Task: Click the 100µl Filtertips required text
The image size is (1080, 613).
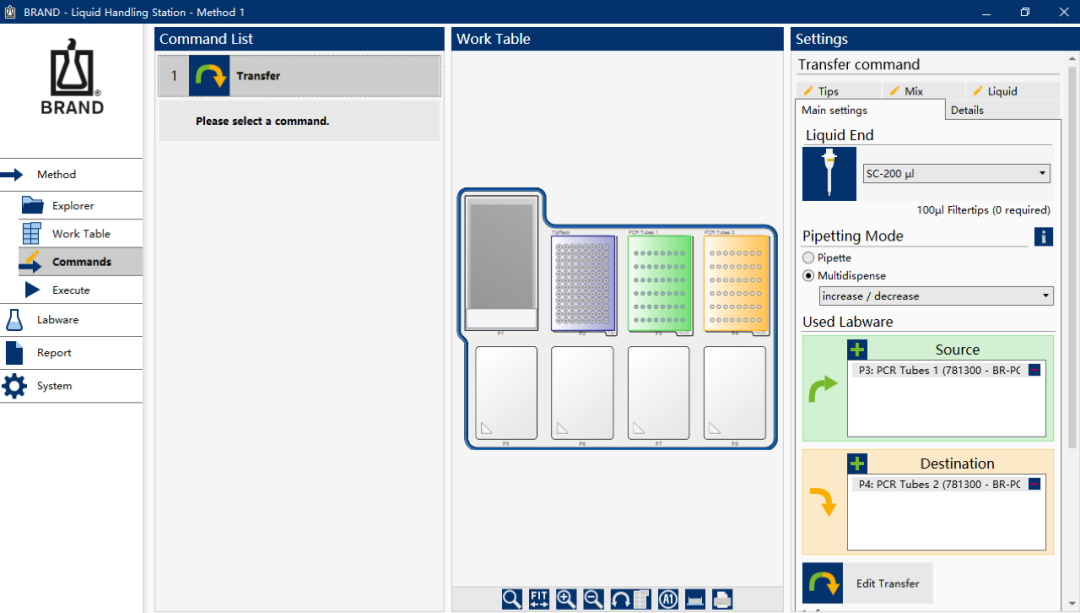Action: click(983, 210)
